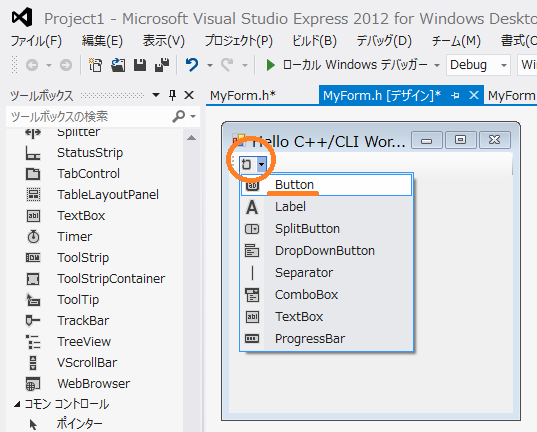Image resolution: width=537 pixels, height=432 pixels.
Task: Open the back navigation history dropdown
Action: [49, 65]
